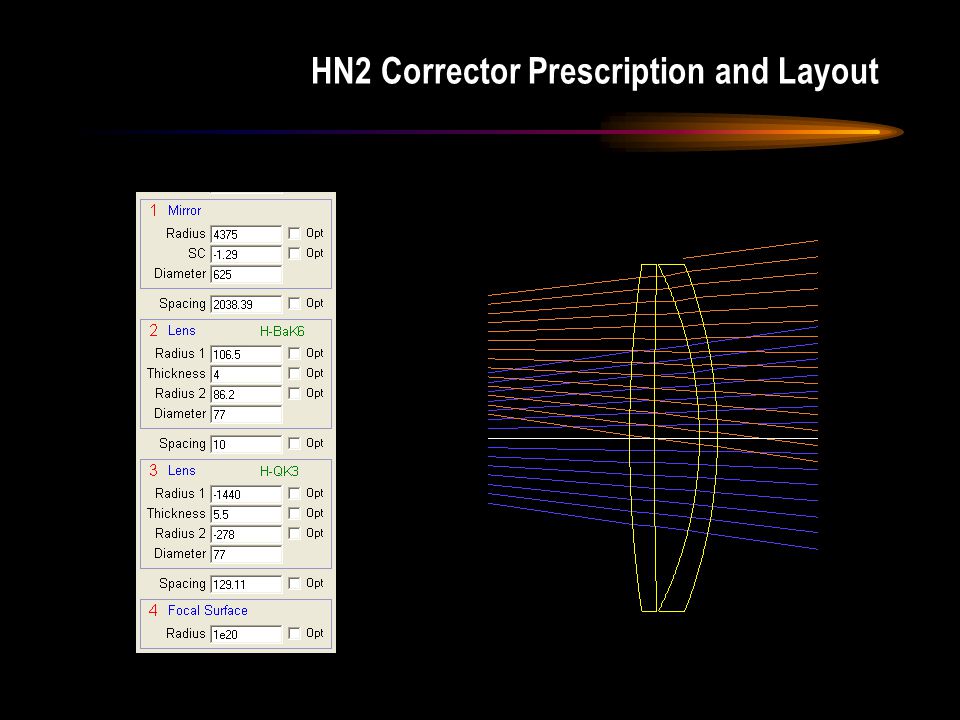The width and height of the screenshot is (960, 720).
Task: Select the H-BaK6 glass label
Action: pyautogui.click(x=282, y=331)
